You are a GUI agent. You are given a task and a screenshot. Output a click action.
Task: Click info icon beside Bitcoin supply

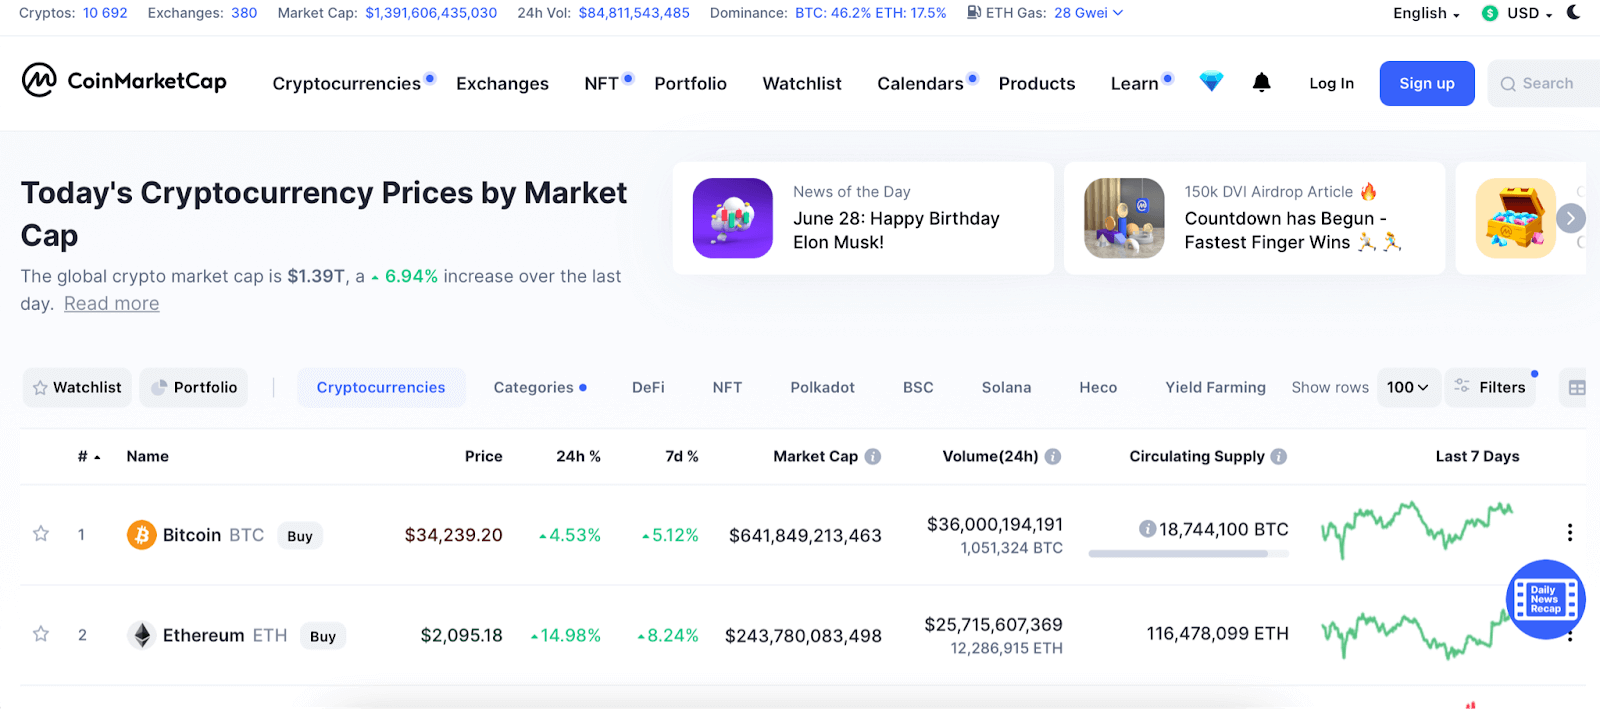click(x=1147, y=529)
